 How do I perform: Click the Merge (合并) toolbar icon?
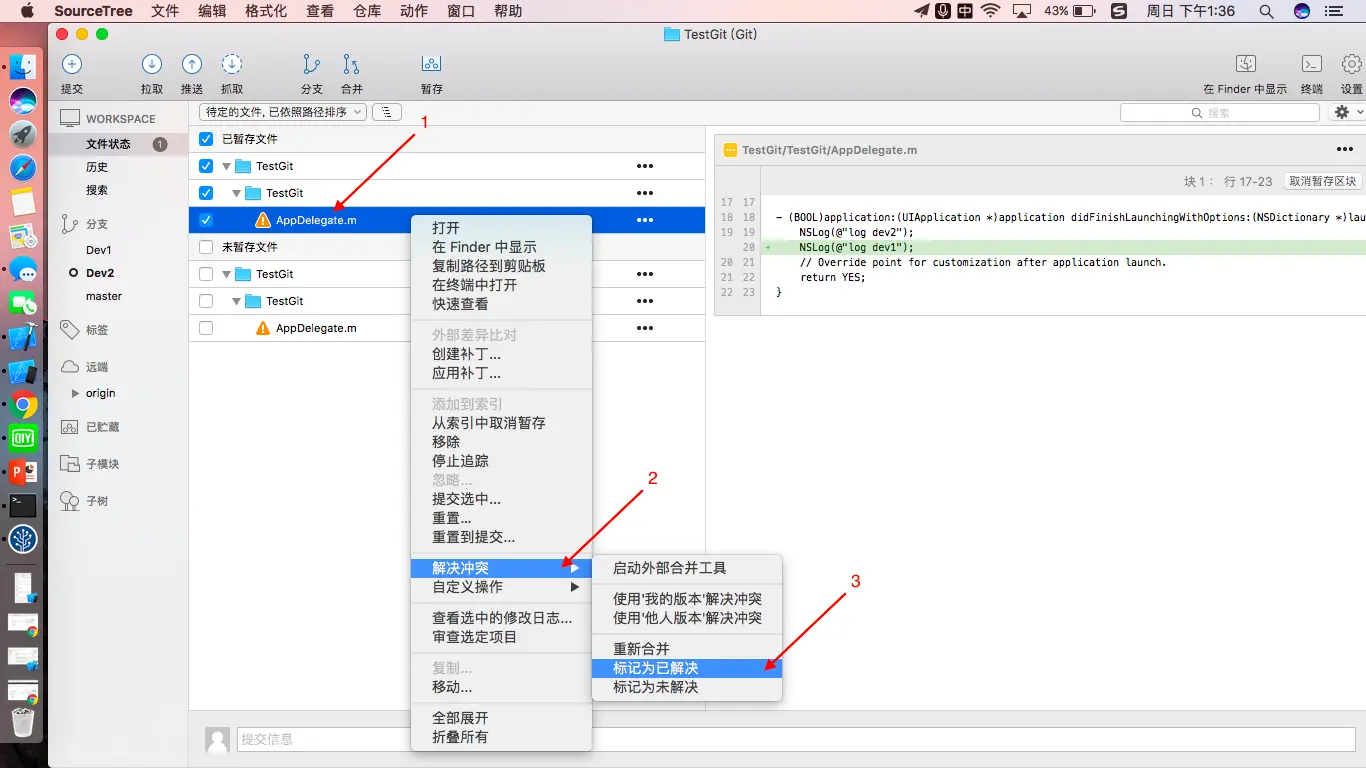(351, 65)
